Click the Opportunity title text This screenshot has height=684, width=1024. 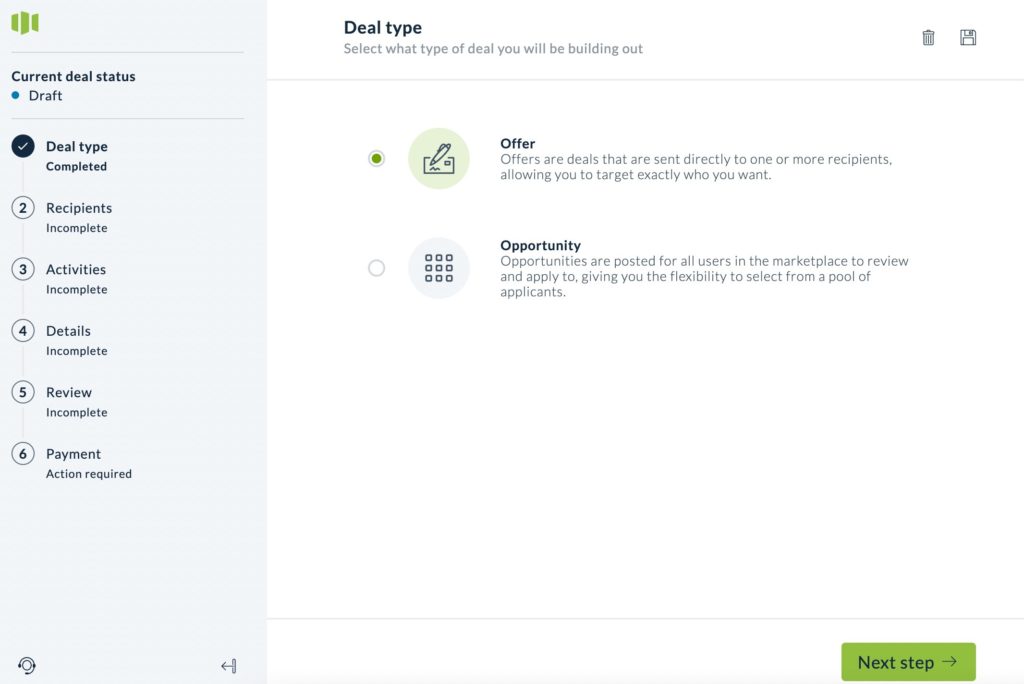click(x=540, y=245)
